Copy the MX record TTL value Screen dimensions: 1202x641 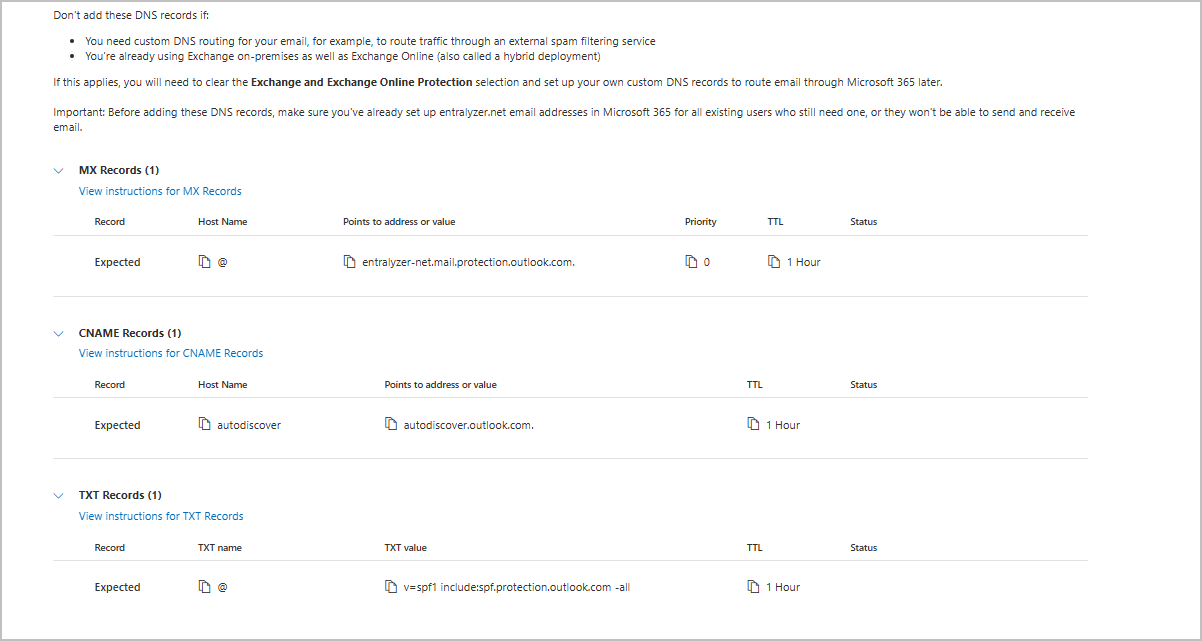[772, 261]
